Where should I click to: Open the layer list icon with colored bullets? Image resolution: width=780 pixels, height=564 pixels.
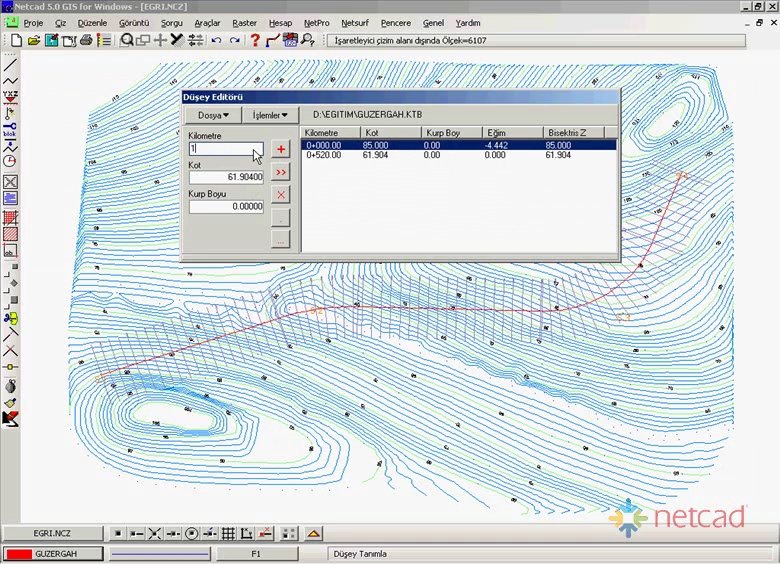104,40
